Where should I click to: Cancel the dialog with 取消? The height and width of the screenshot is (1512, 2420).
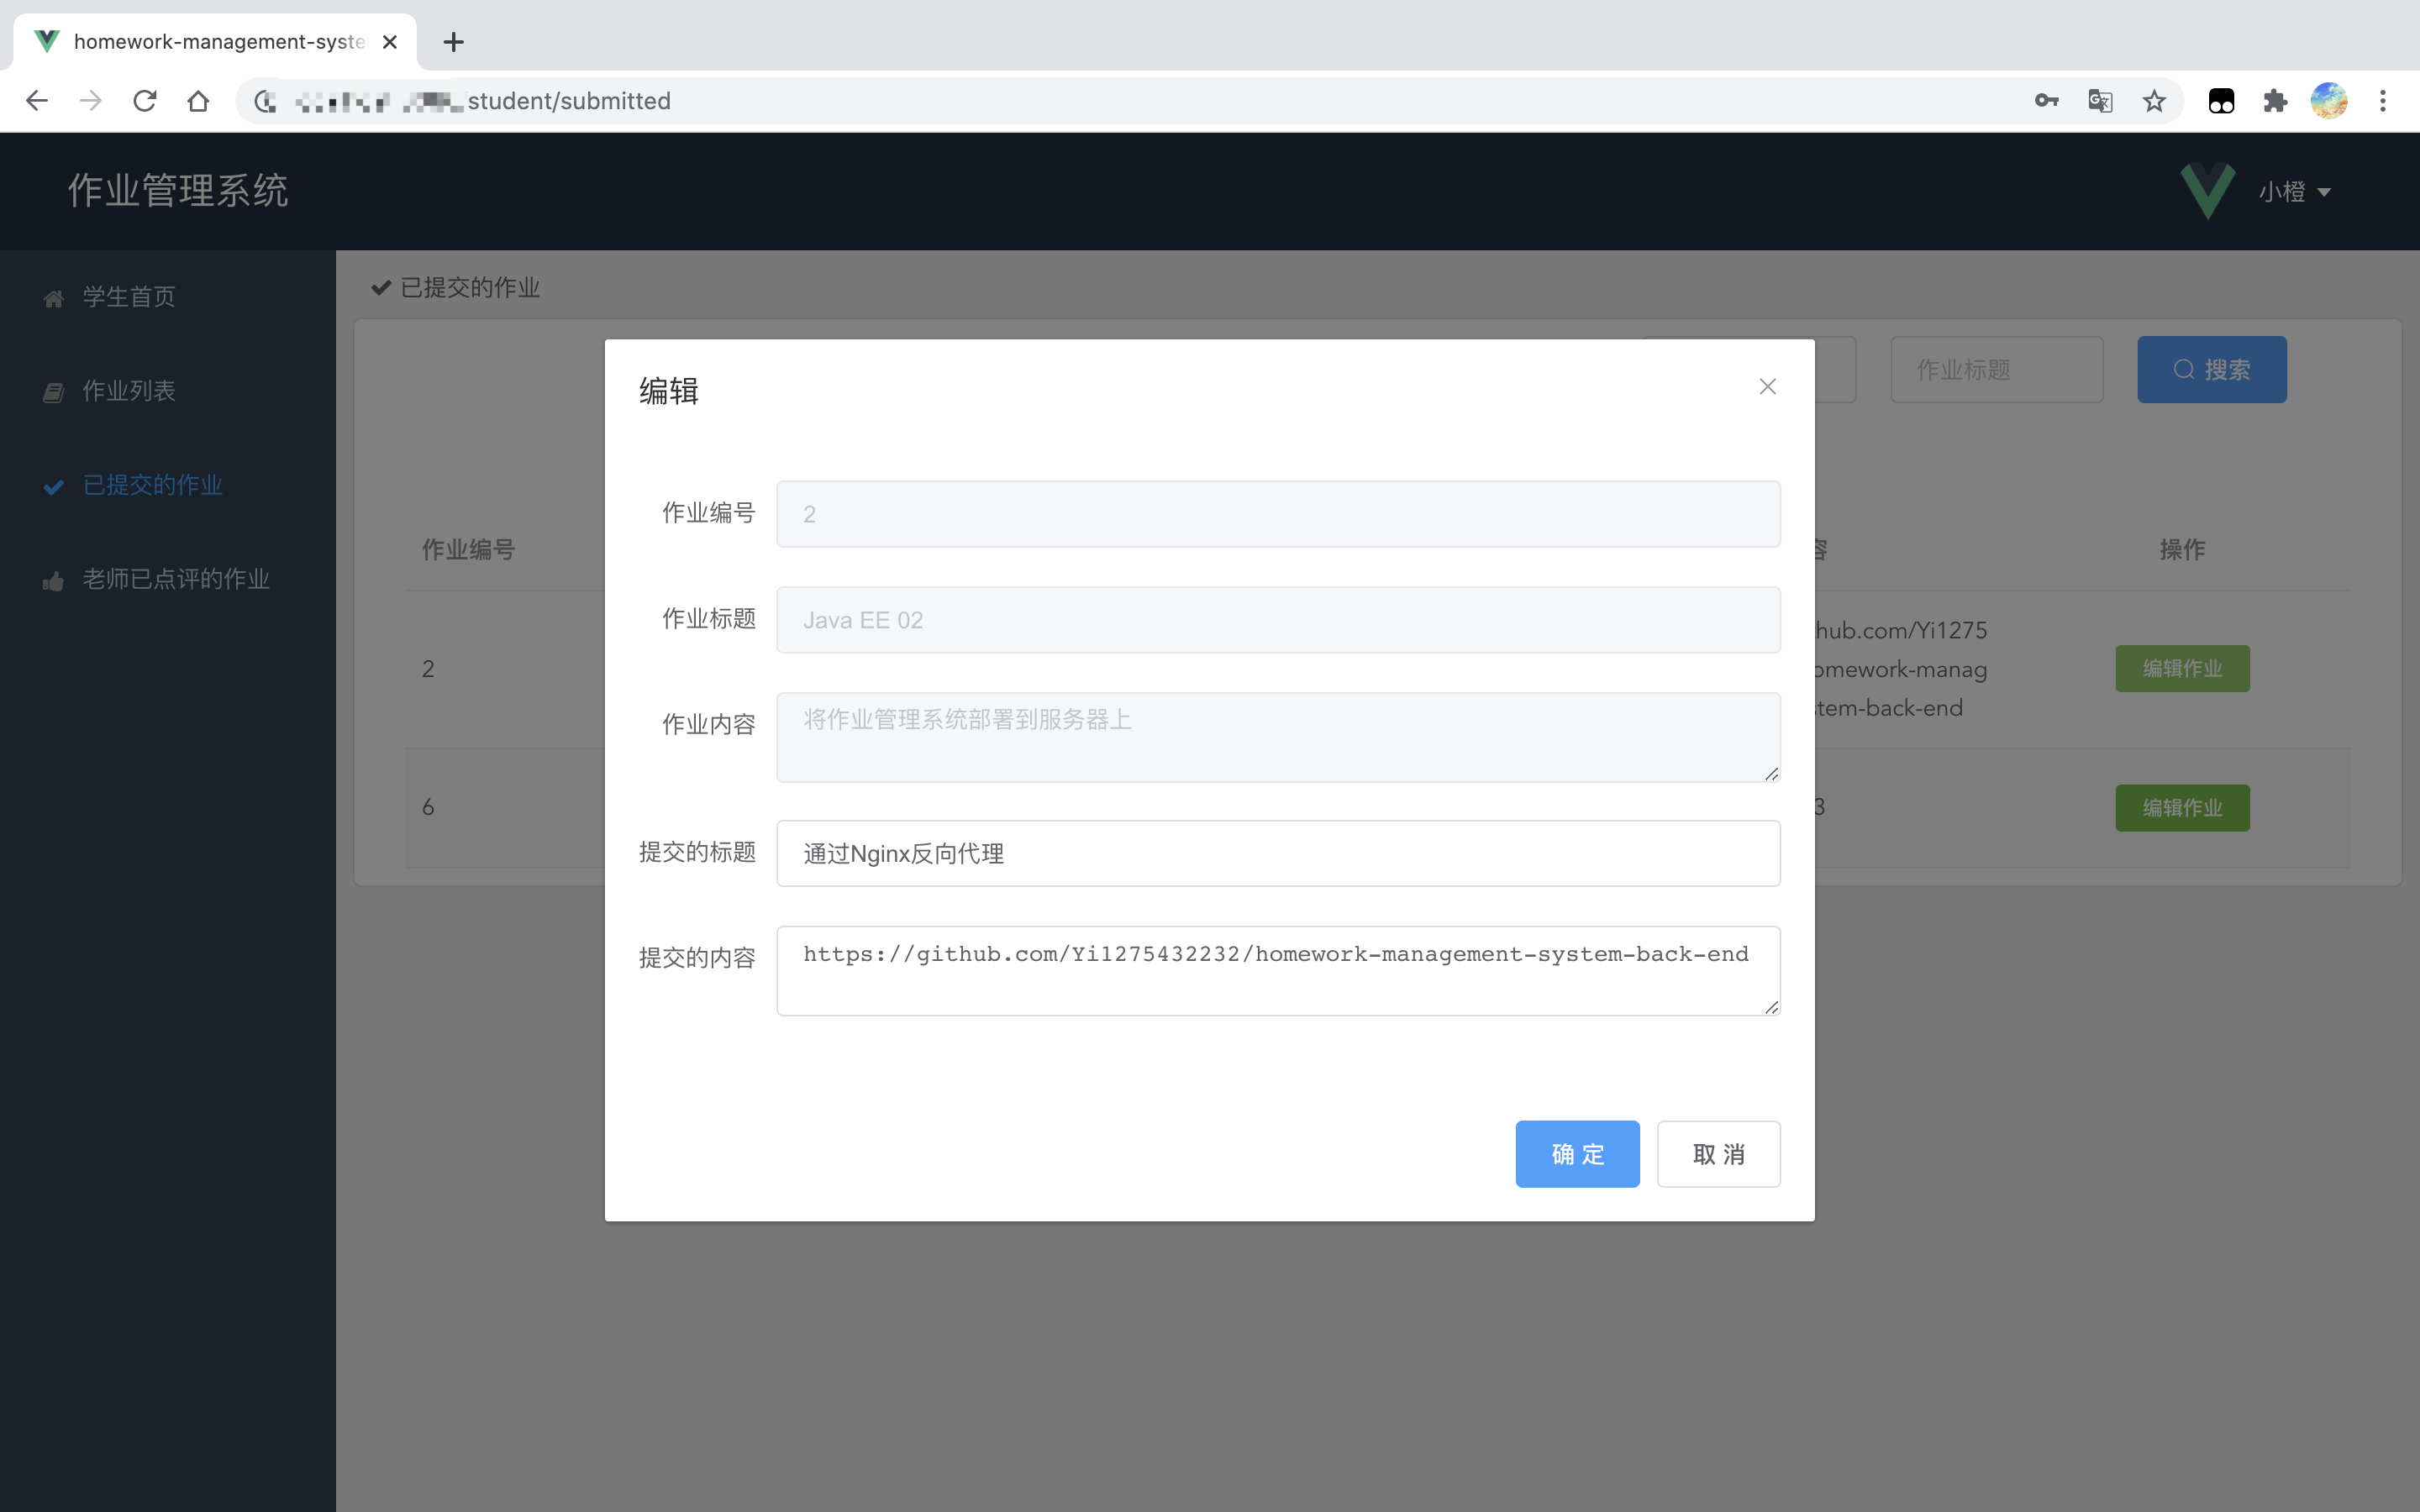(1718, 1154)
